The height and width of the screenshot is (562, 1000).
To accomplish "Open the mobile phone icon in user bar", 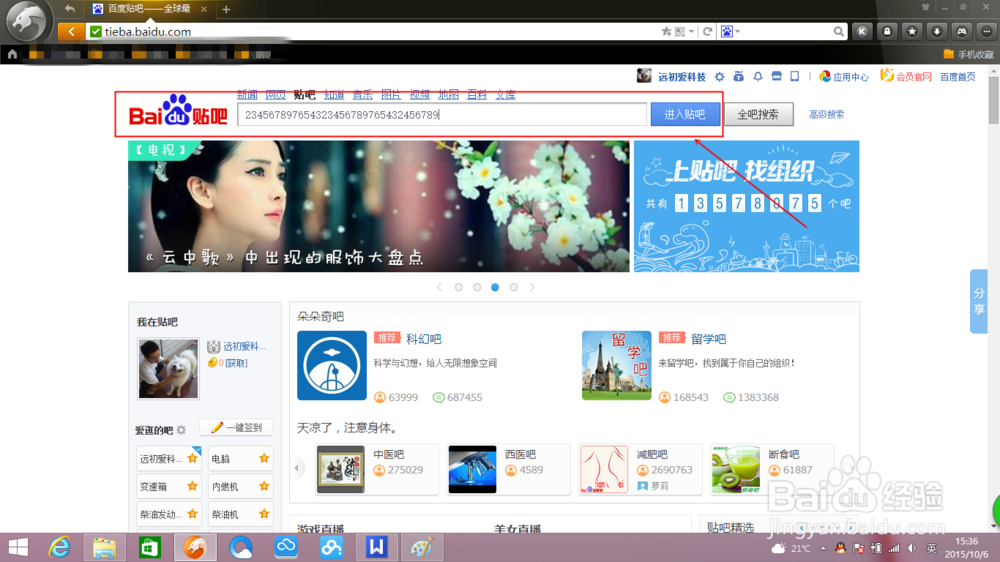I will pyautogui.click(x=795, y=77).
